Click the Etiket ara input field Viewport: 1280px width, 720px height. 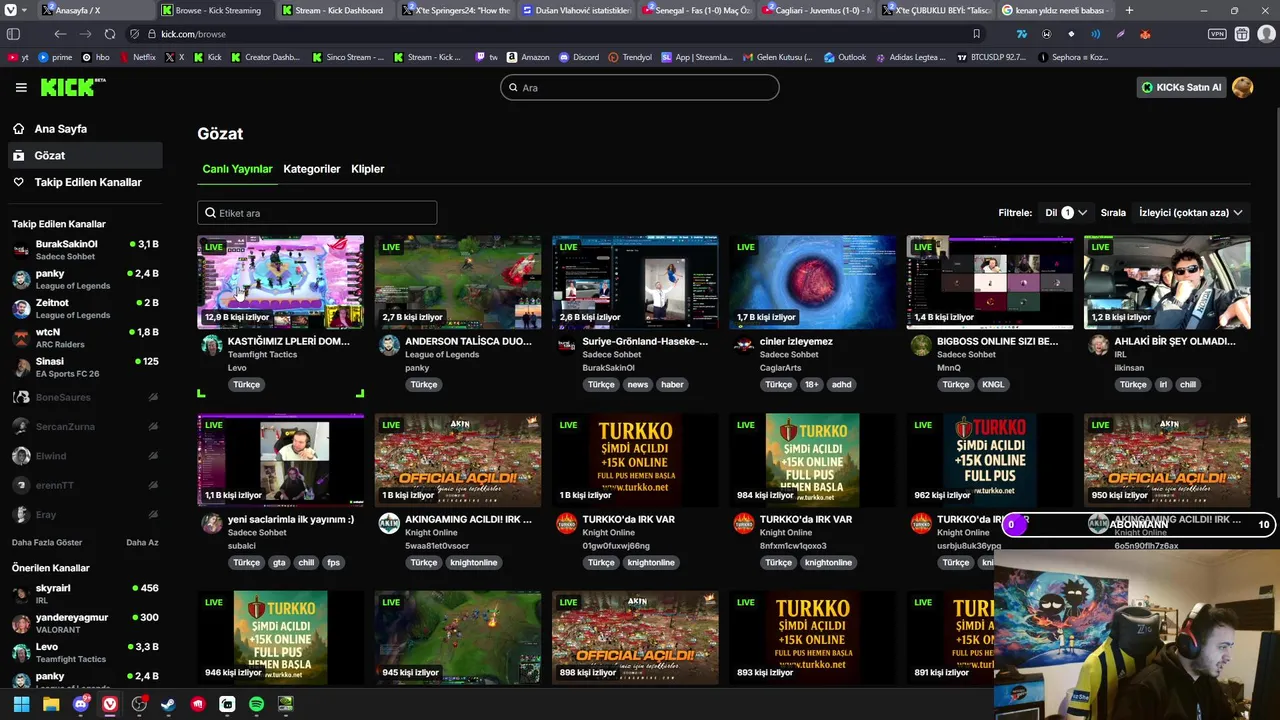[317, 213]
